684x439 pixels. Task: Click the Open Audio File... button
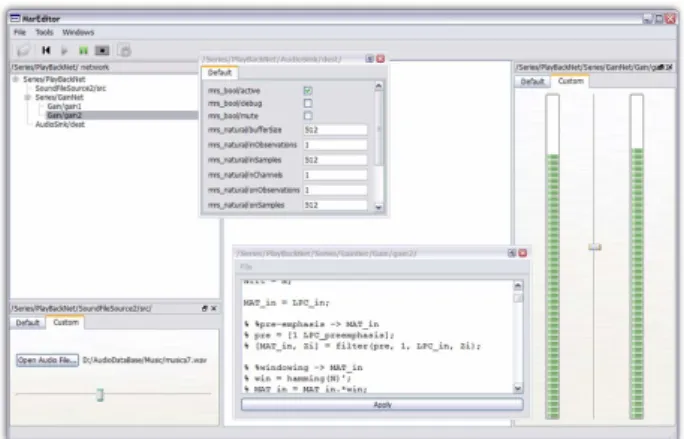tap(48, 360)
